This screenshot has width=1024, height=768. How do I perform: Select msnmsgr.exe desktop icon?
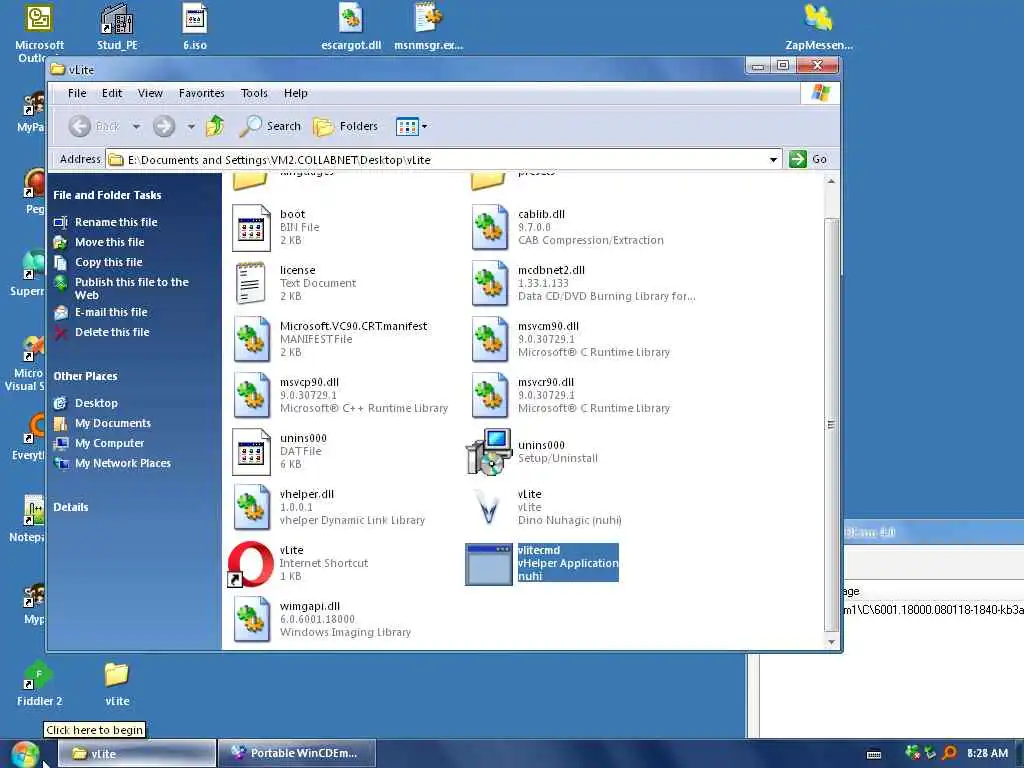[429, 27]
